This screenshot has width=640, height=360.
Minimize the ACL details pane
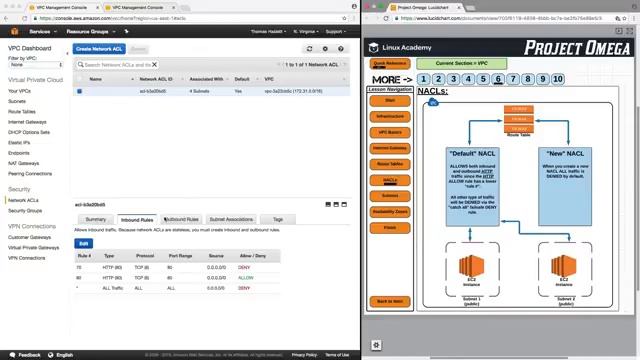(328, 204)
